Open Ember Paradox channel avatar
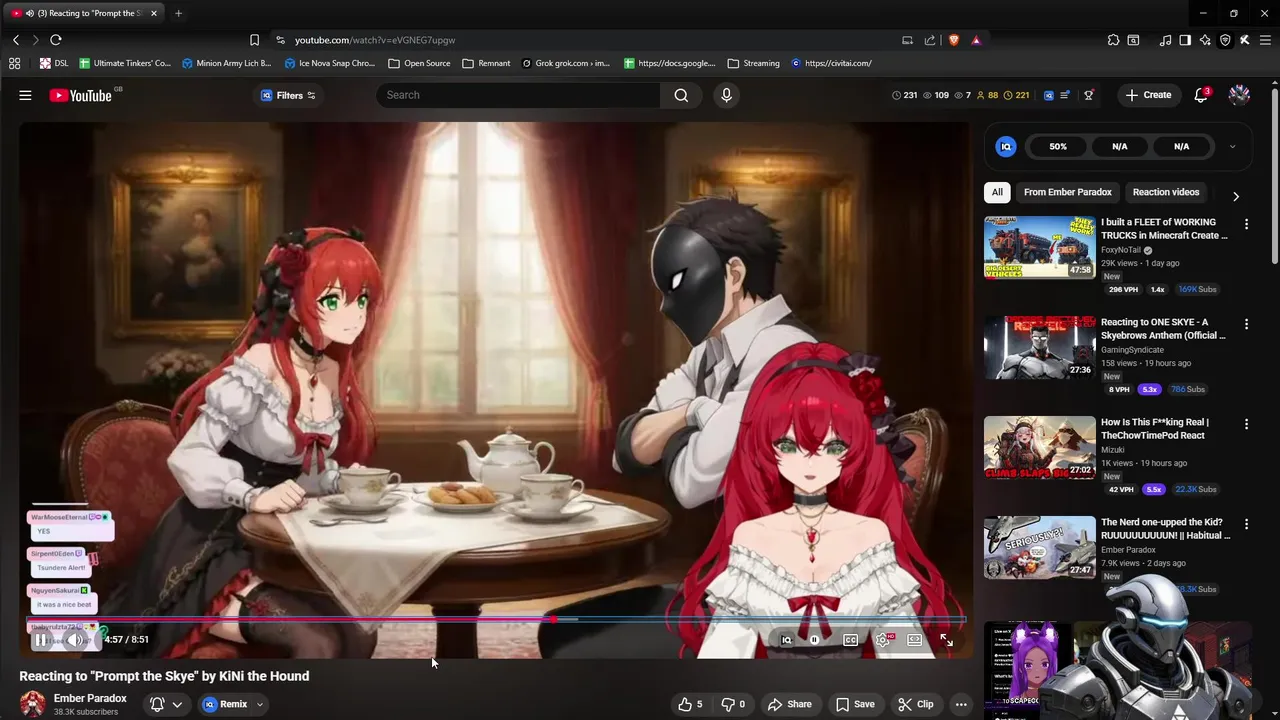The image size is (1280, 720). click(x=33, y=704)
